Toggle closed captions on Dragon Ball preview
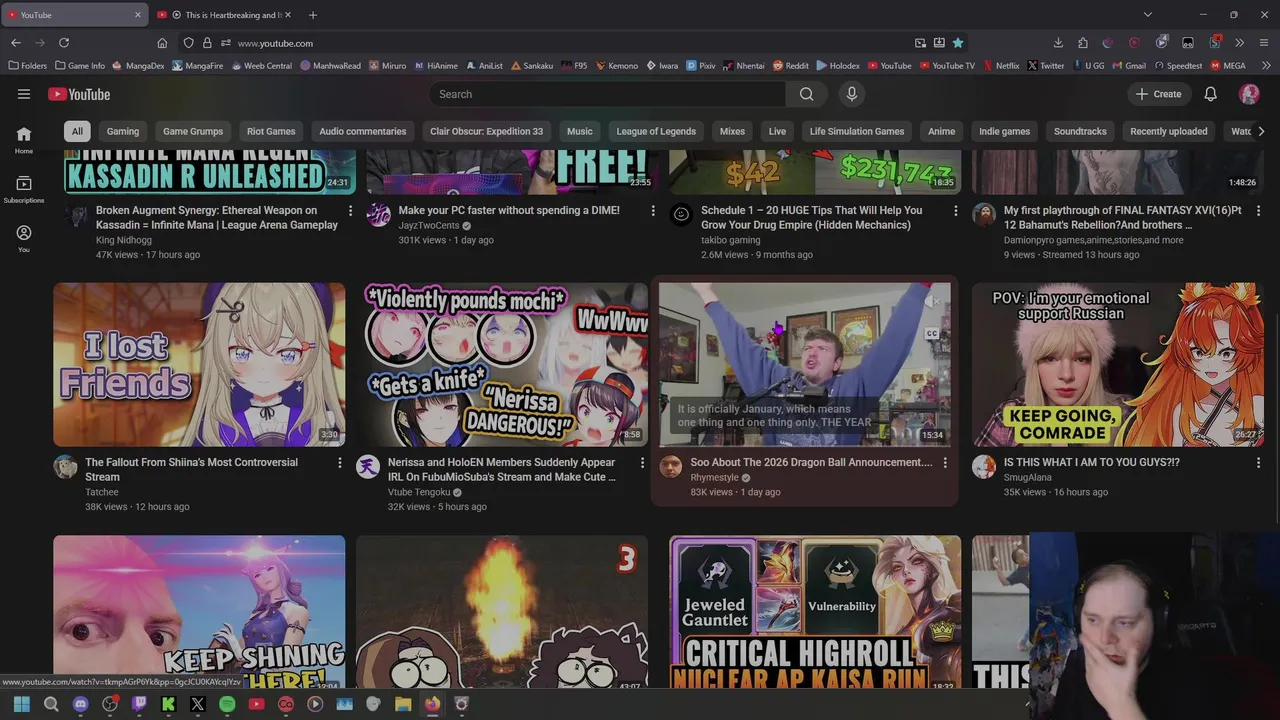 pyautogui.click(x=932, y=333)
